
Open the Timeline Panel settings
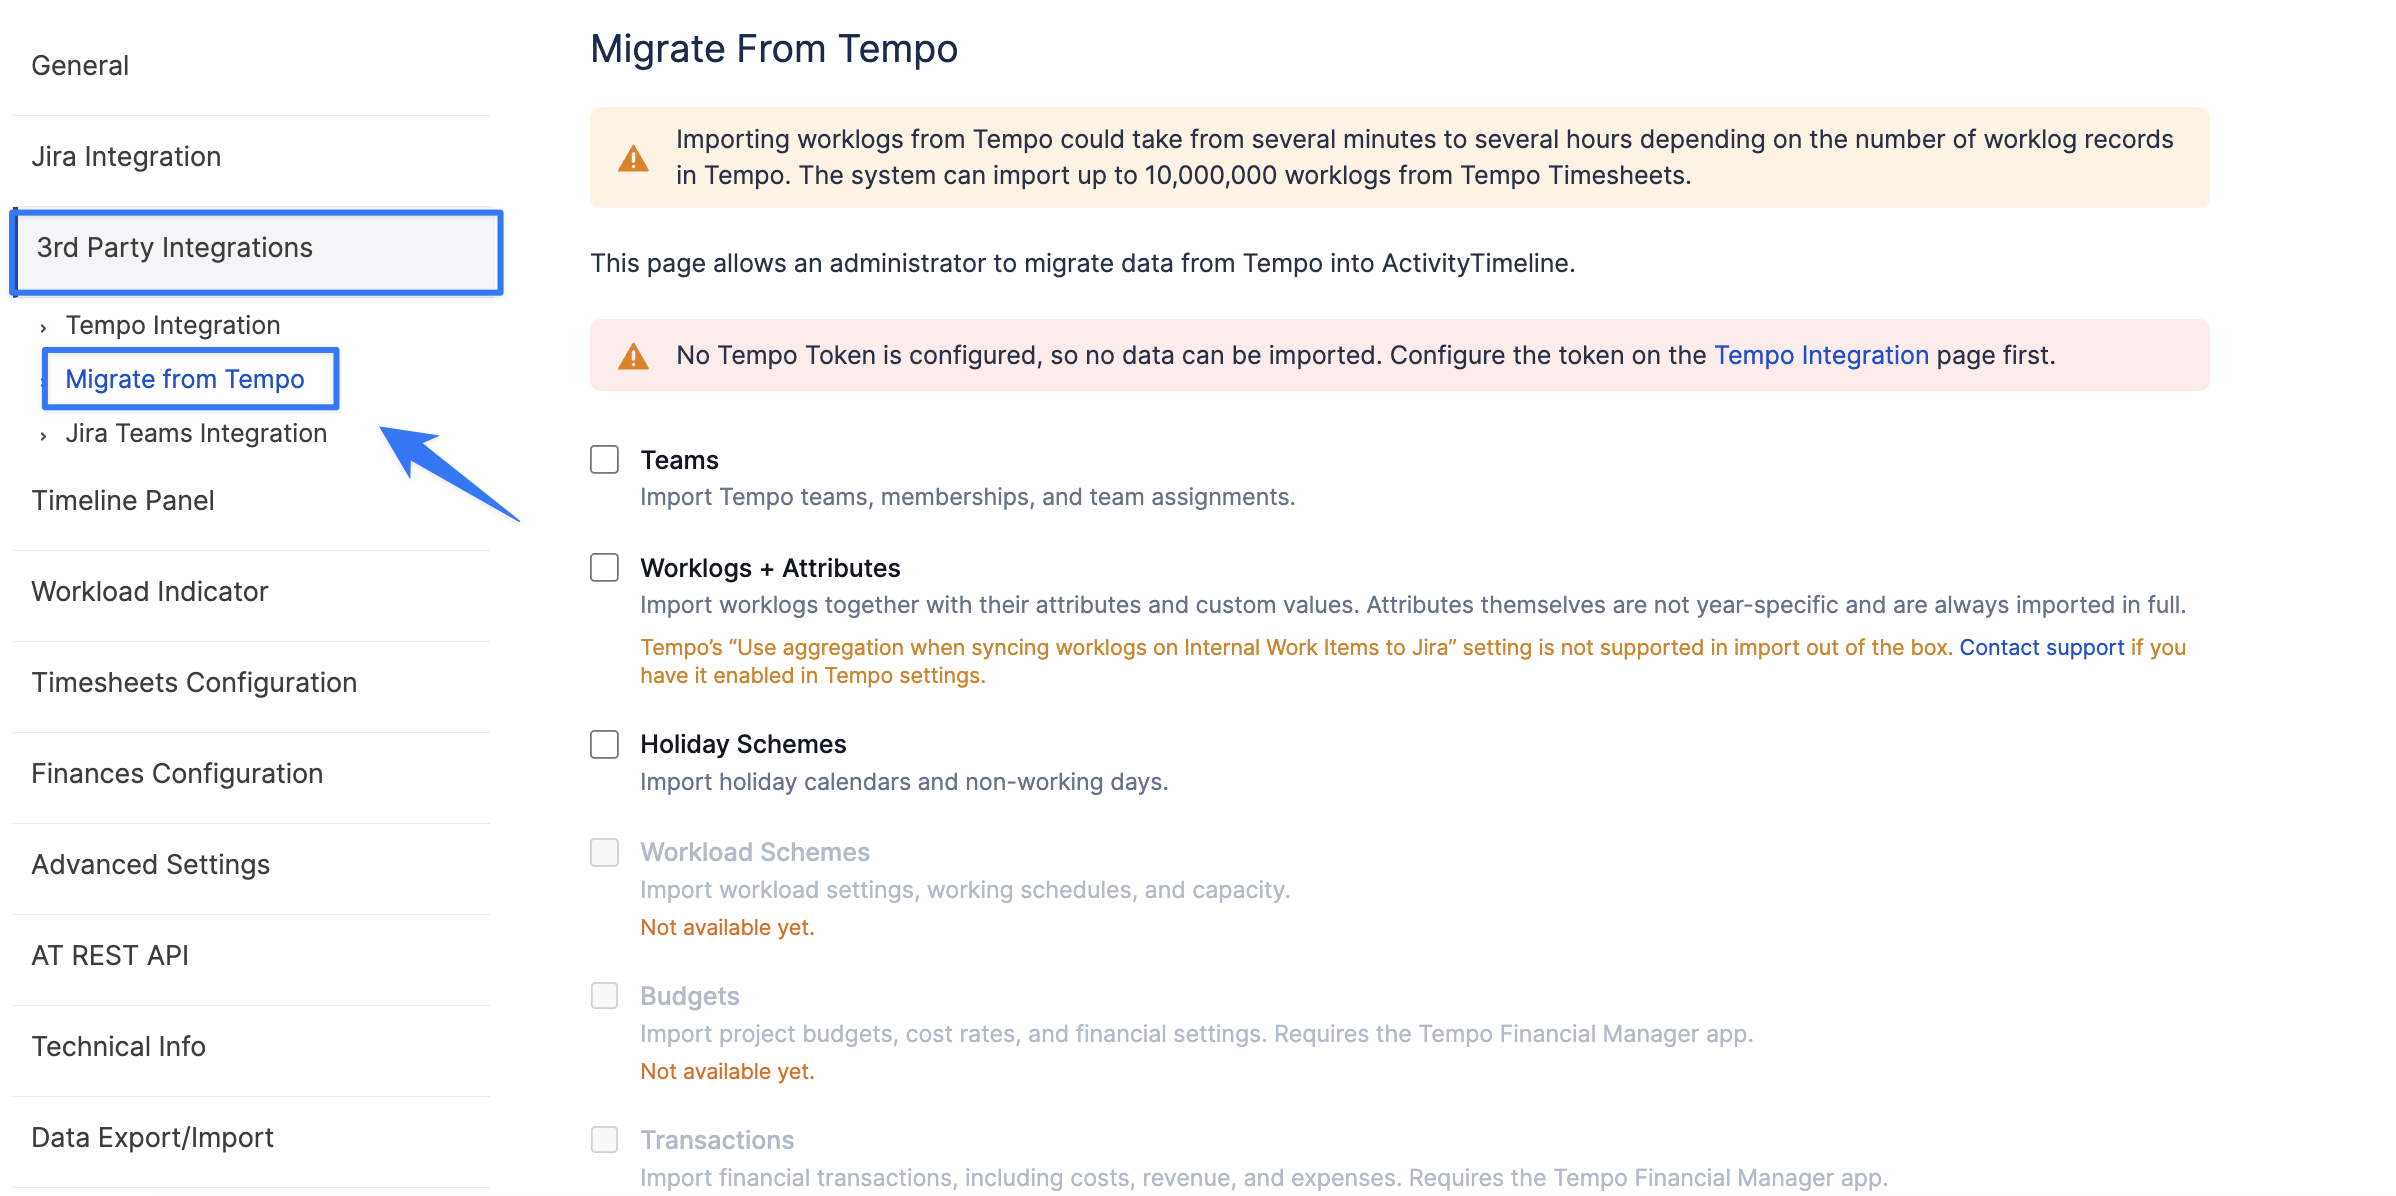tap(123, 501)
